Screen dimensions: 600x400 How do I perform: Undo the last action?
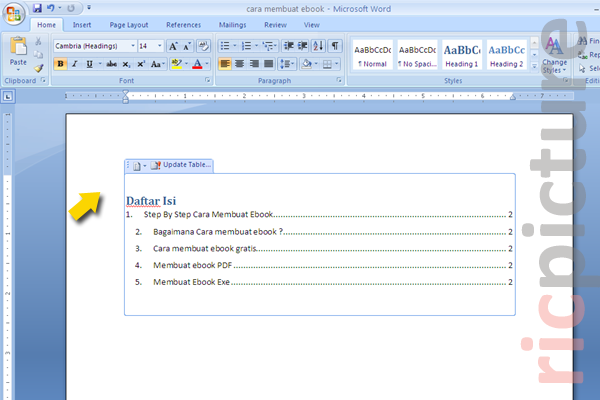tap(51, 8)
